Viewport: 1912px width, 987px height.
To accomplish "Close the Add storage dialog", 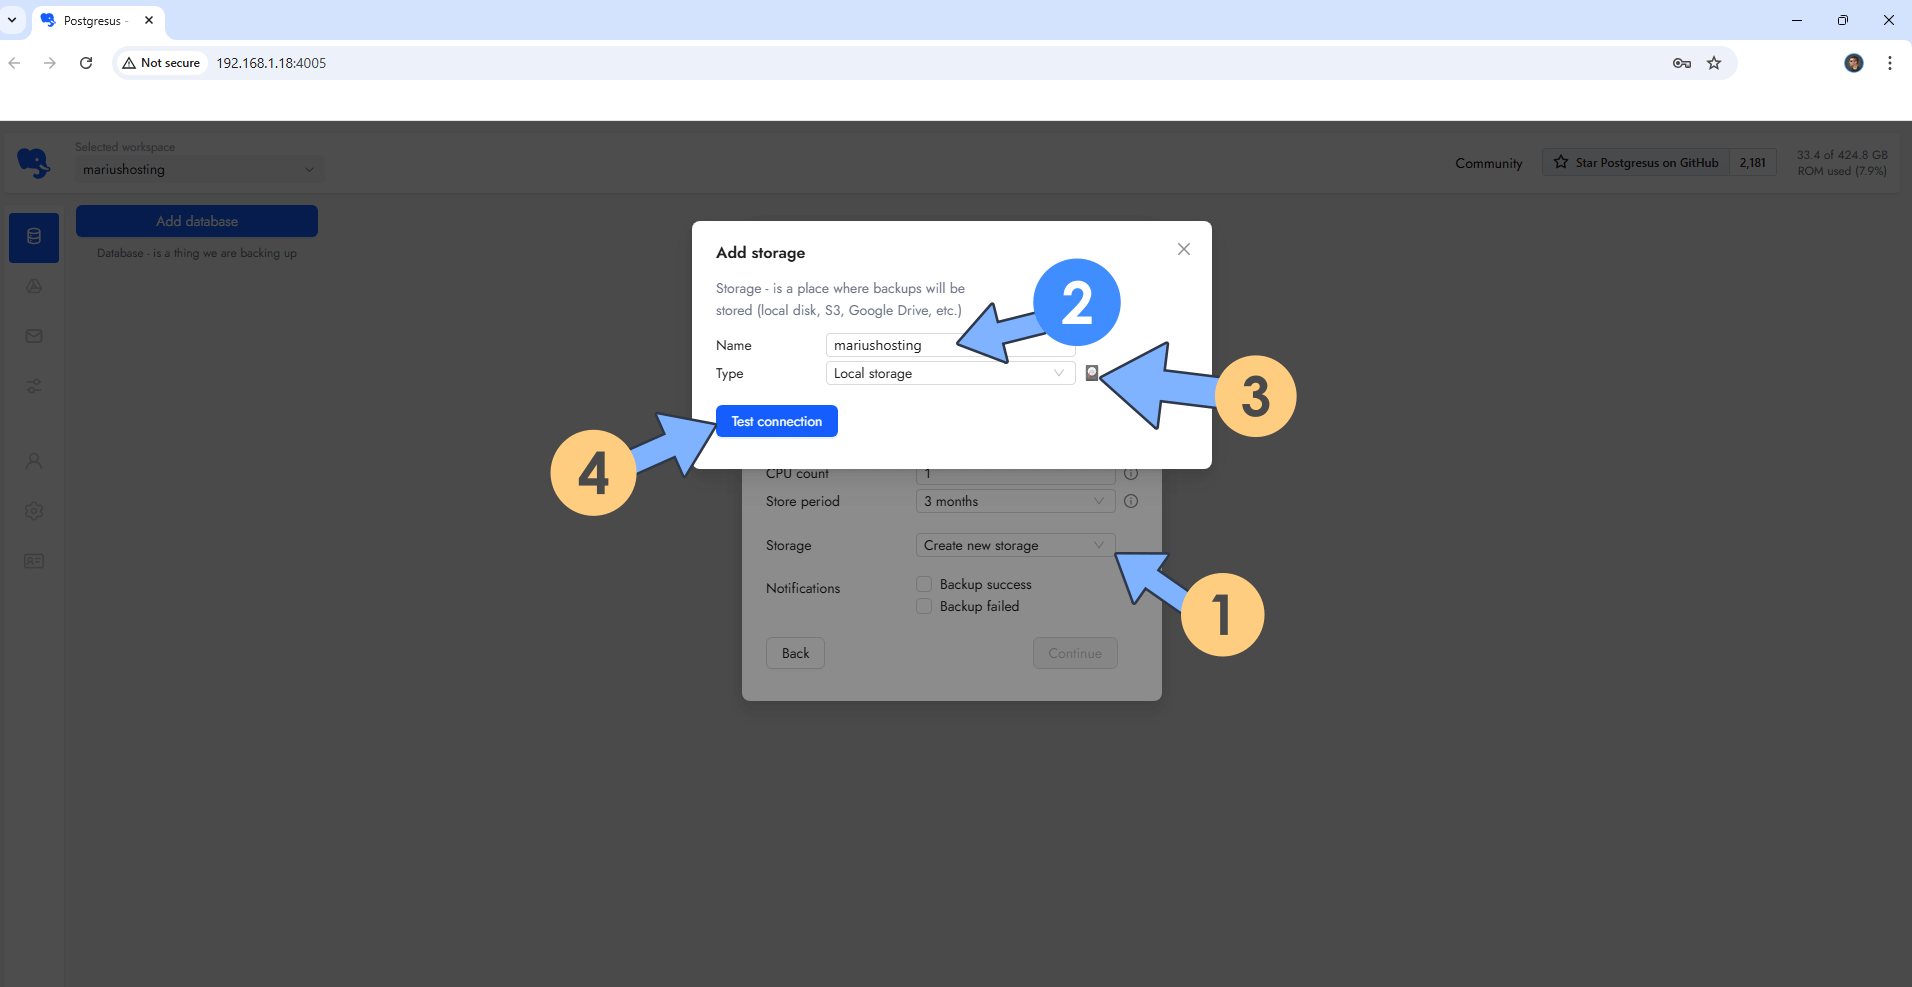I will click(1183, 249).
